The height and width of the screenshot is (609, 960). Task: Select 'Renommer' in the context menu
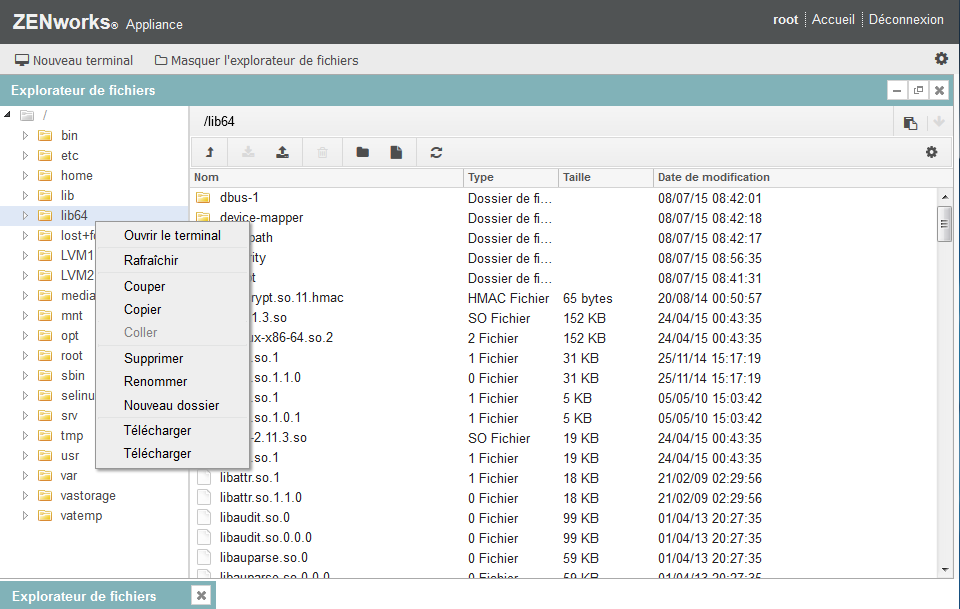point(155,381)
